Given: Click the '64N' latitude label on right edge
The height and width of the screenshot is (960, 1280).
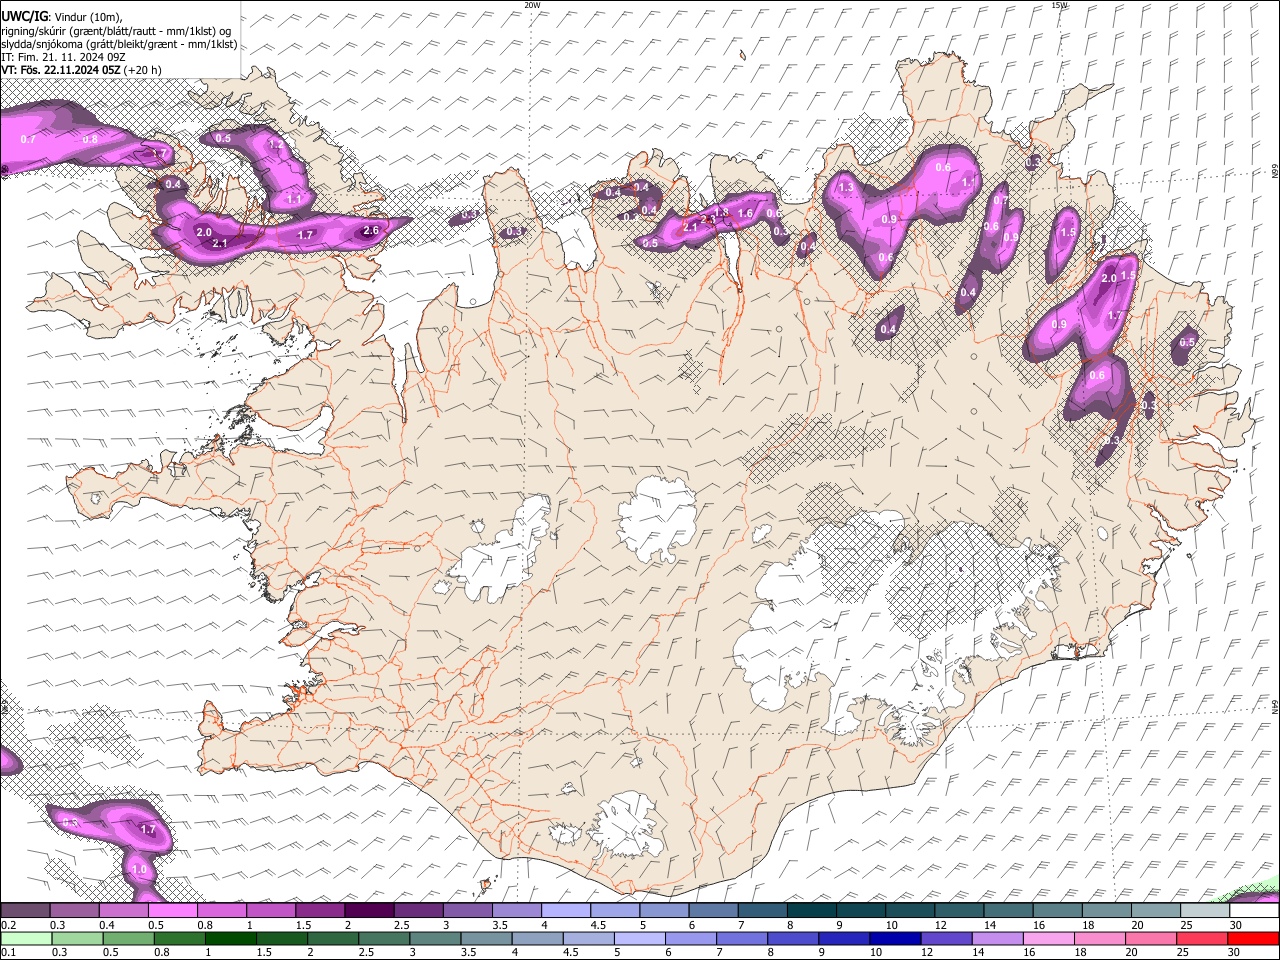Looking at the screenshot, I should (x=1275, y=706).
